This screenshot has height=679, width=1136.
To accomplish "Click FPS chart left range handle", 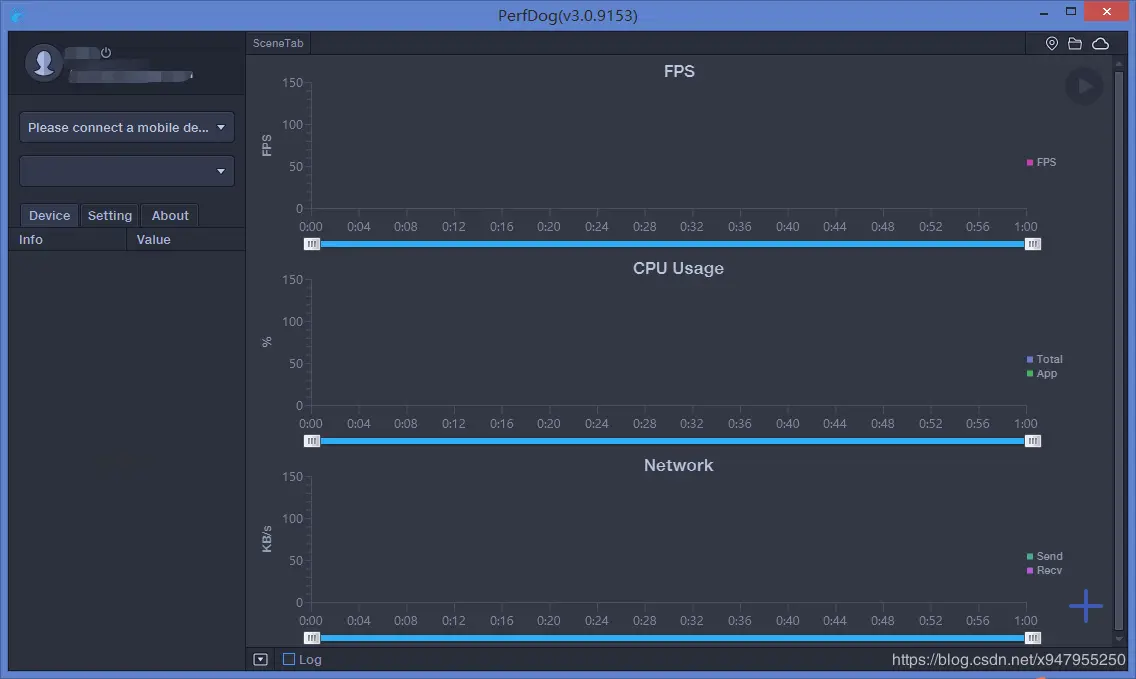I will pyautogui.click(x=312, y=244).
